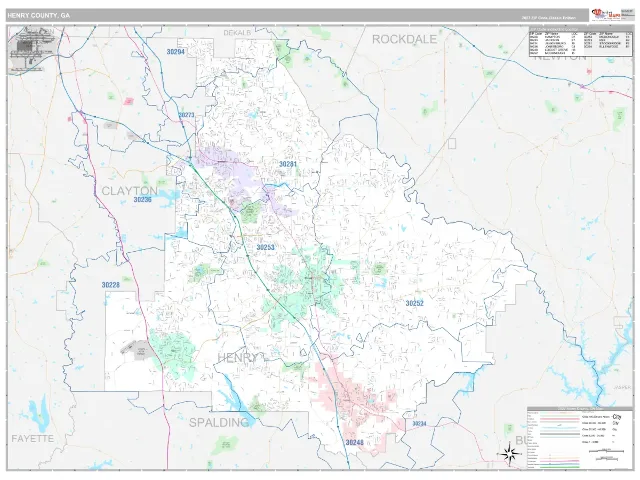Click ZIP code 30248 label
The width and height of the screenshot is (640, 480).
[354, 442]
